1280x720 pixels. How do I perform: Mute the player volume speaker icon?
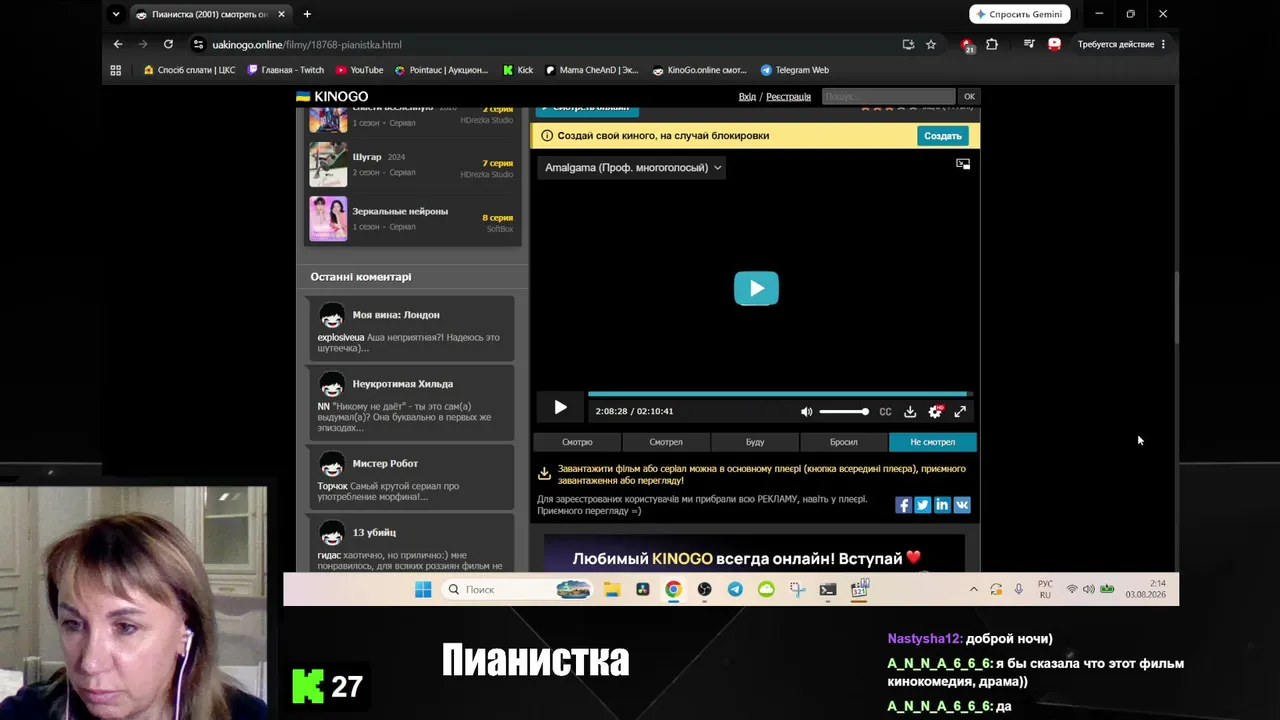807,411
